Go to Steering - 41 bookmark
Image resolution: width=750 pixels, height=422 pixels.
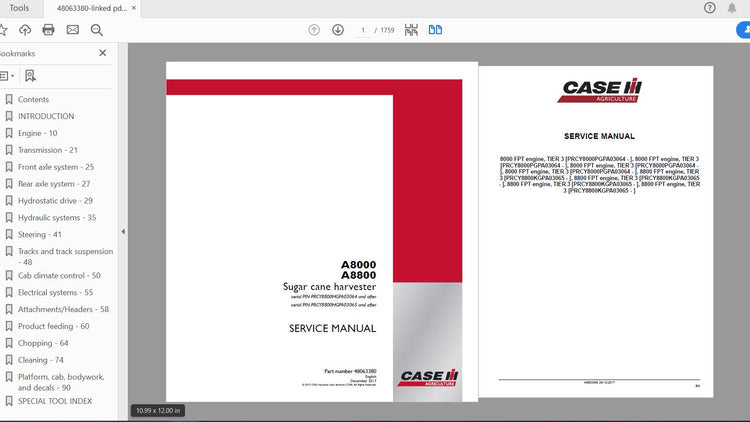coord(40,234)
